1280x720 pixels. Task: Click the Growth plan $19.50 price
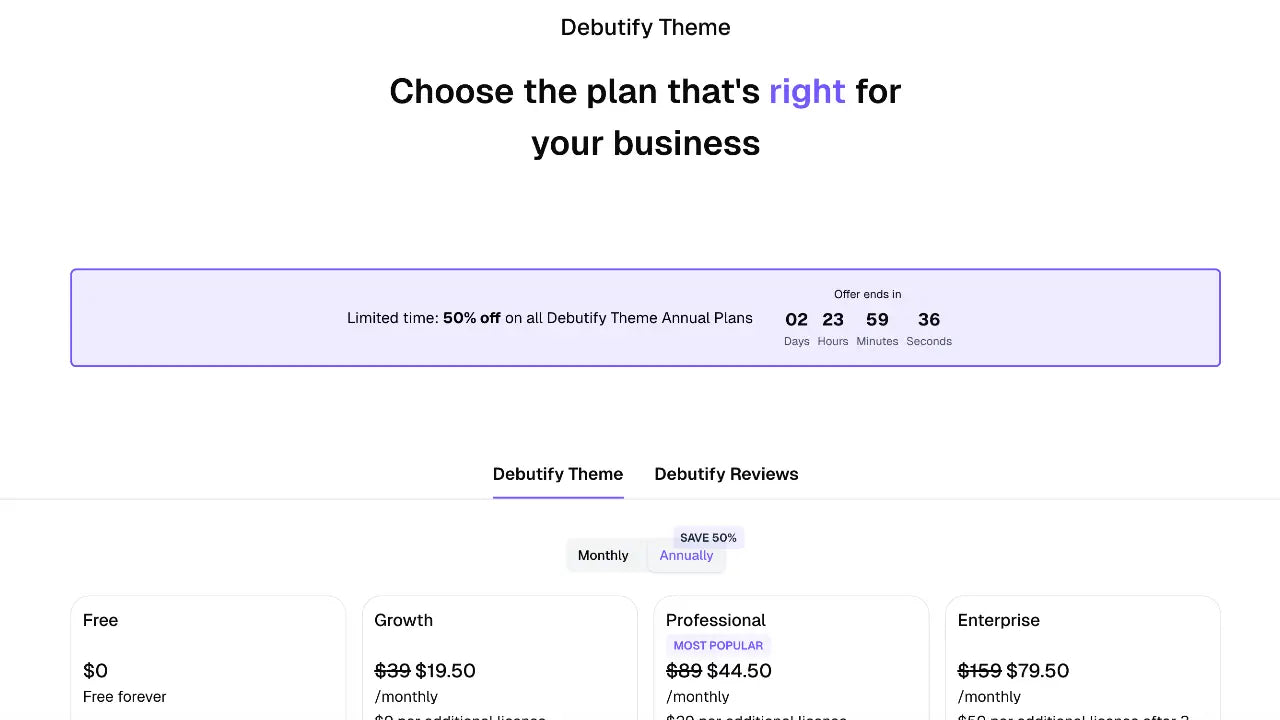[447, 670]
